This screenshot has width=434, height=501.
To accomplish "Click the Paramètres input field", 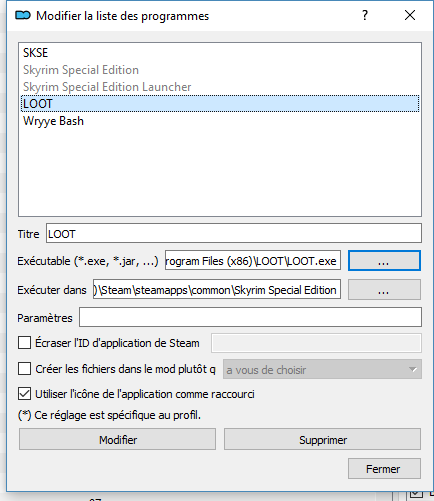I will click(x=250, y=317).
